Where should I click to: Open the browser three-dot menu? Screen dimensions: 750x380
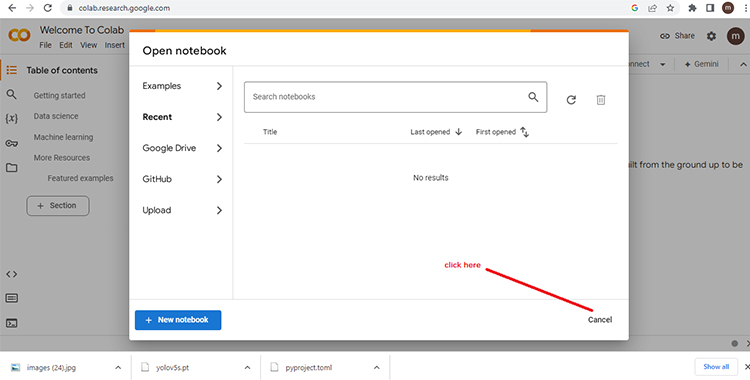(x=746, y=8)
